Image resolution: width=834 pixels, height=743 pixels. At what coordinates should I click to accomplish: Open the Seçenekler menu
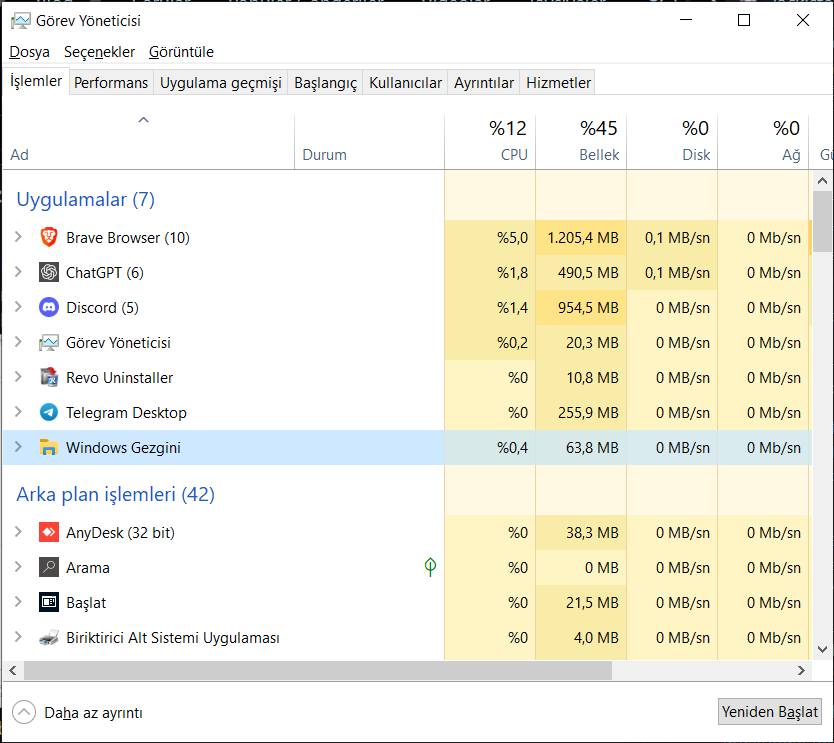[x=99, y=52]
